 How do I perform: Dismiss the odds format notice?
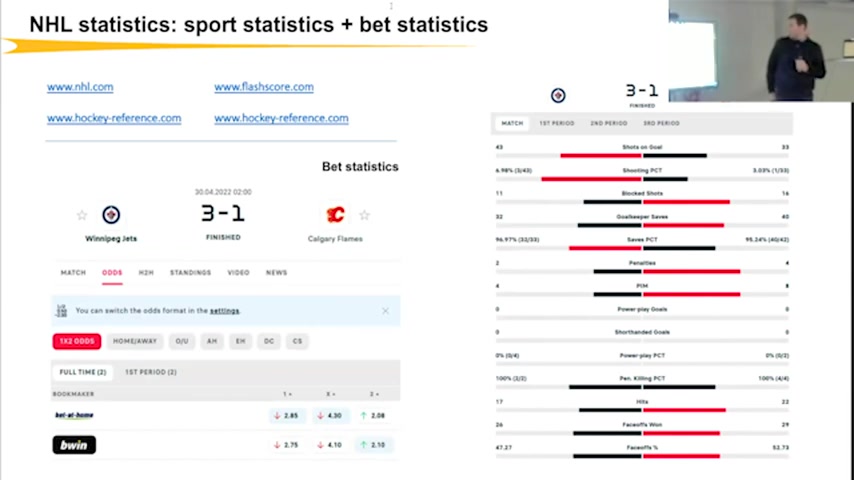pyautogui.click(x=385, y=311)
